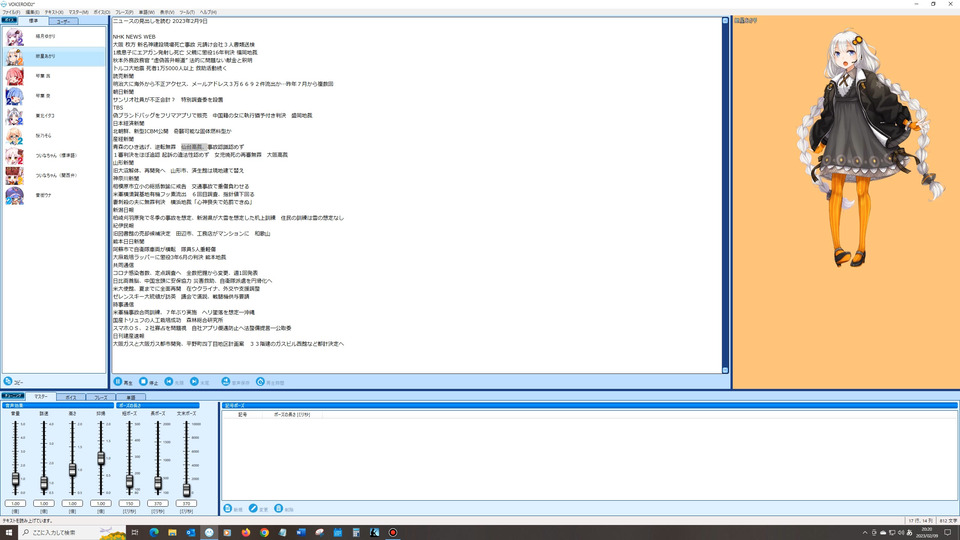Click the red record icon in taskbar

click(x=392, y=532)
